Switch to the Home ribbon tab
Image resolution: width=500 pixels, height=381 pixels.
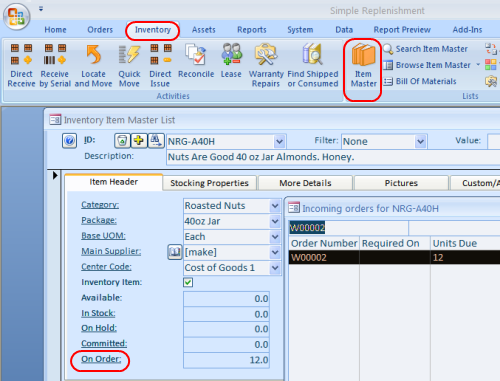pos(55,30)
